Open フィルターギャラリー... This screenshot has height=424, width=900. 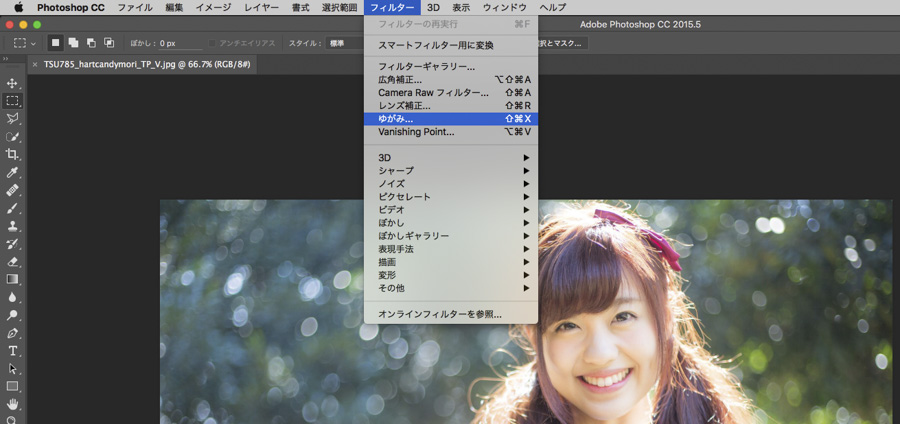click(451, 67)
